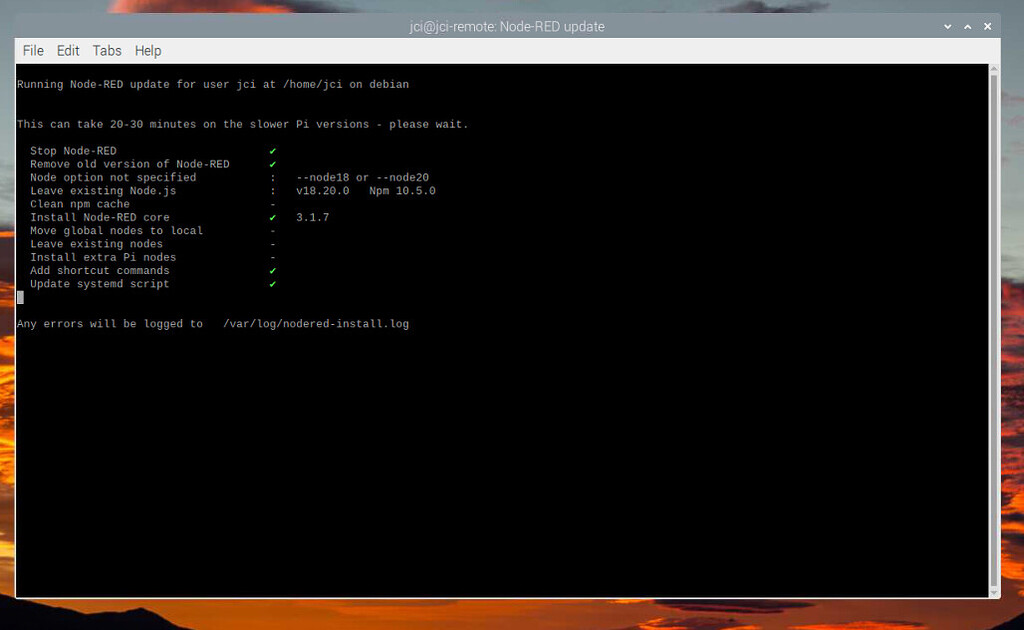
Task: Click the checkmark beside Remove old version of Node-RED
Action: pos(272,163)
